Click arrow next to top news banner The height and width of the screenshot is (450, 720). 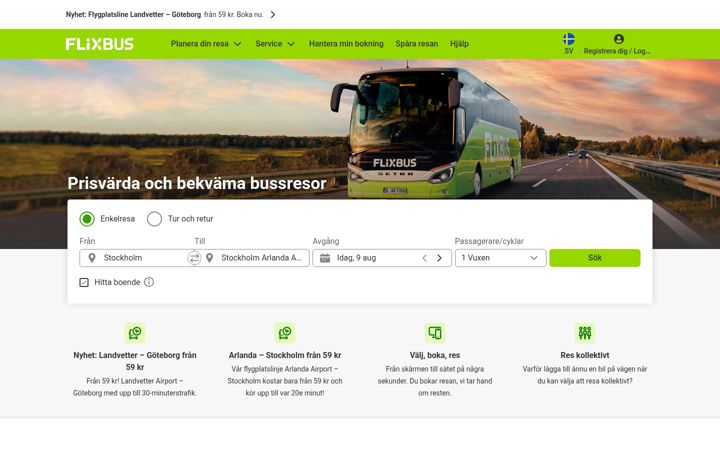[273, 15]
